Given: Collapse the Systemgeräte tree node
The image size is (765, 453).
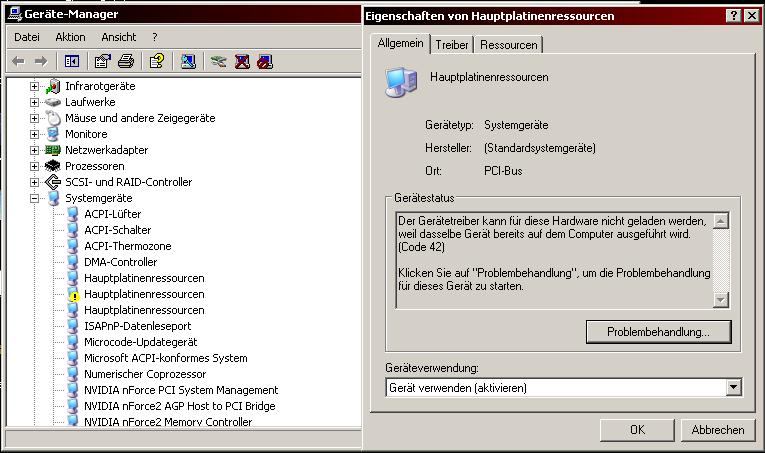Looking at the screenshot, I should click(34, 198).
